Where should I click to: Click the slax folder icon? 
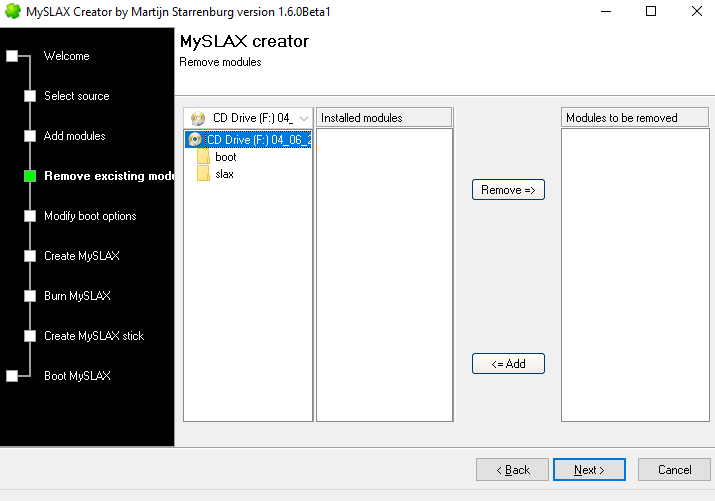click(203, 174)
